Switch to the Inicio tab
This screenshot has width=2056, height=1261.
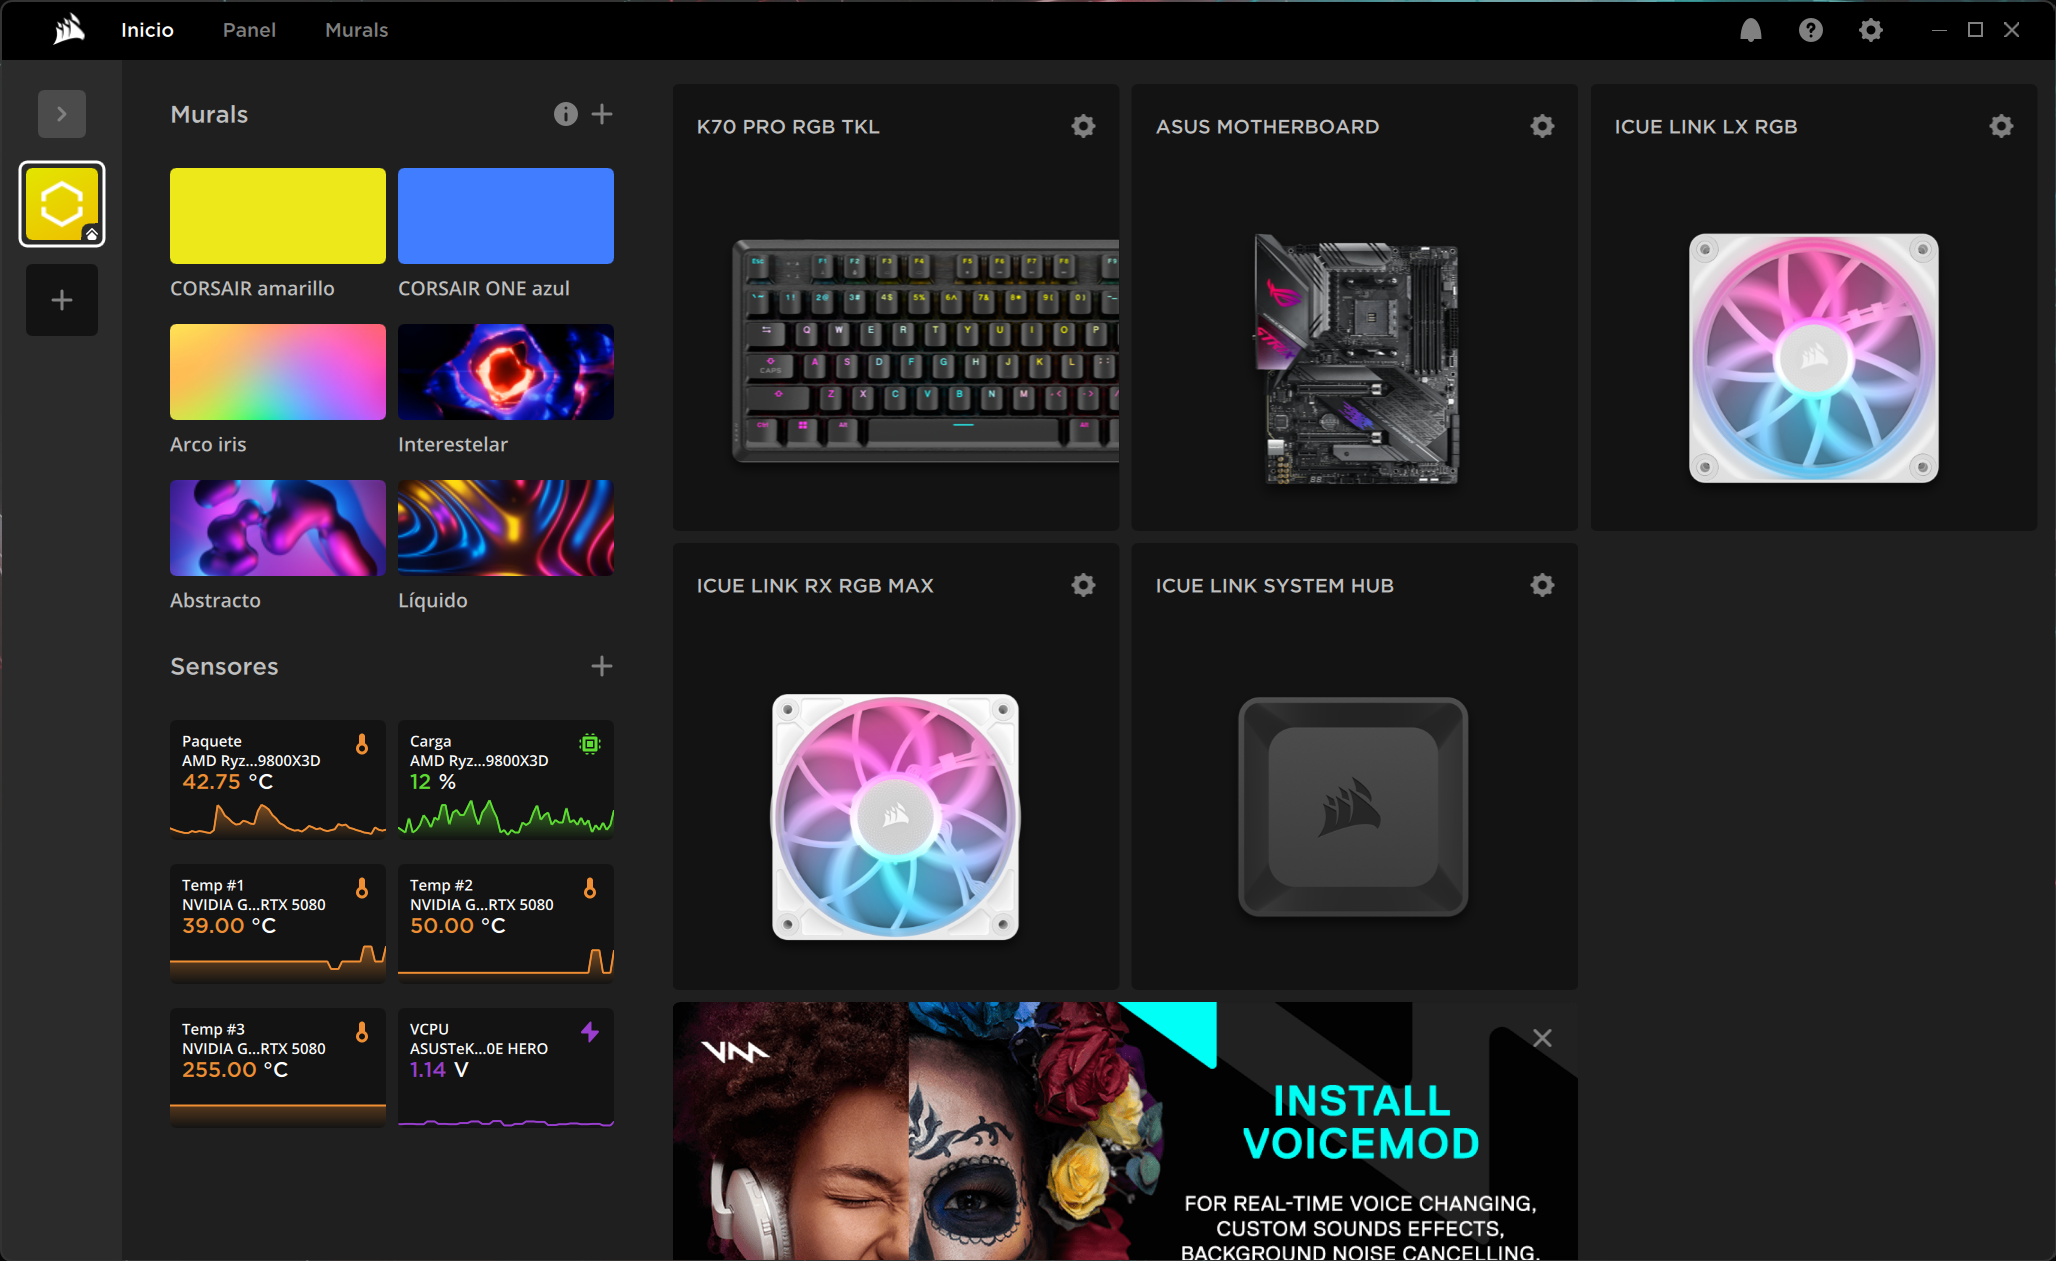(147, 30)
